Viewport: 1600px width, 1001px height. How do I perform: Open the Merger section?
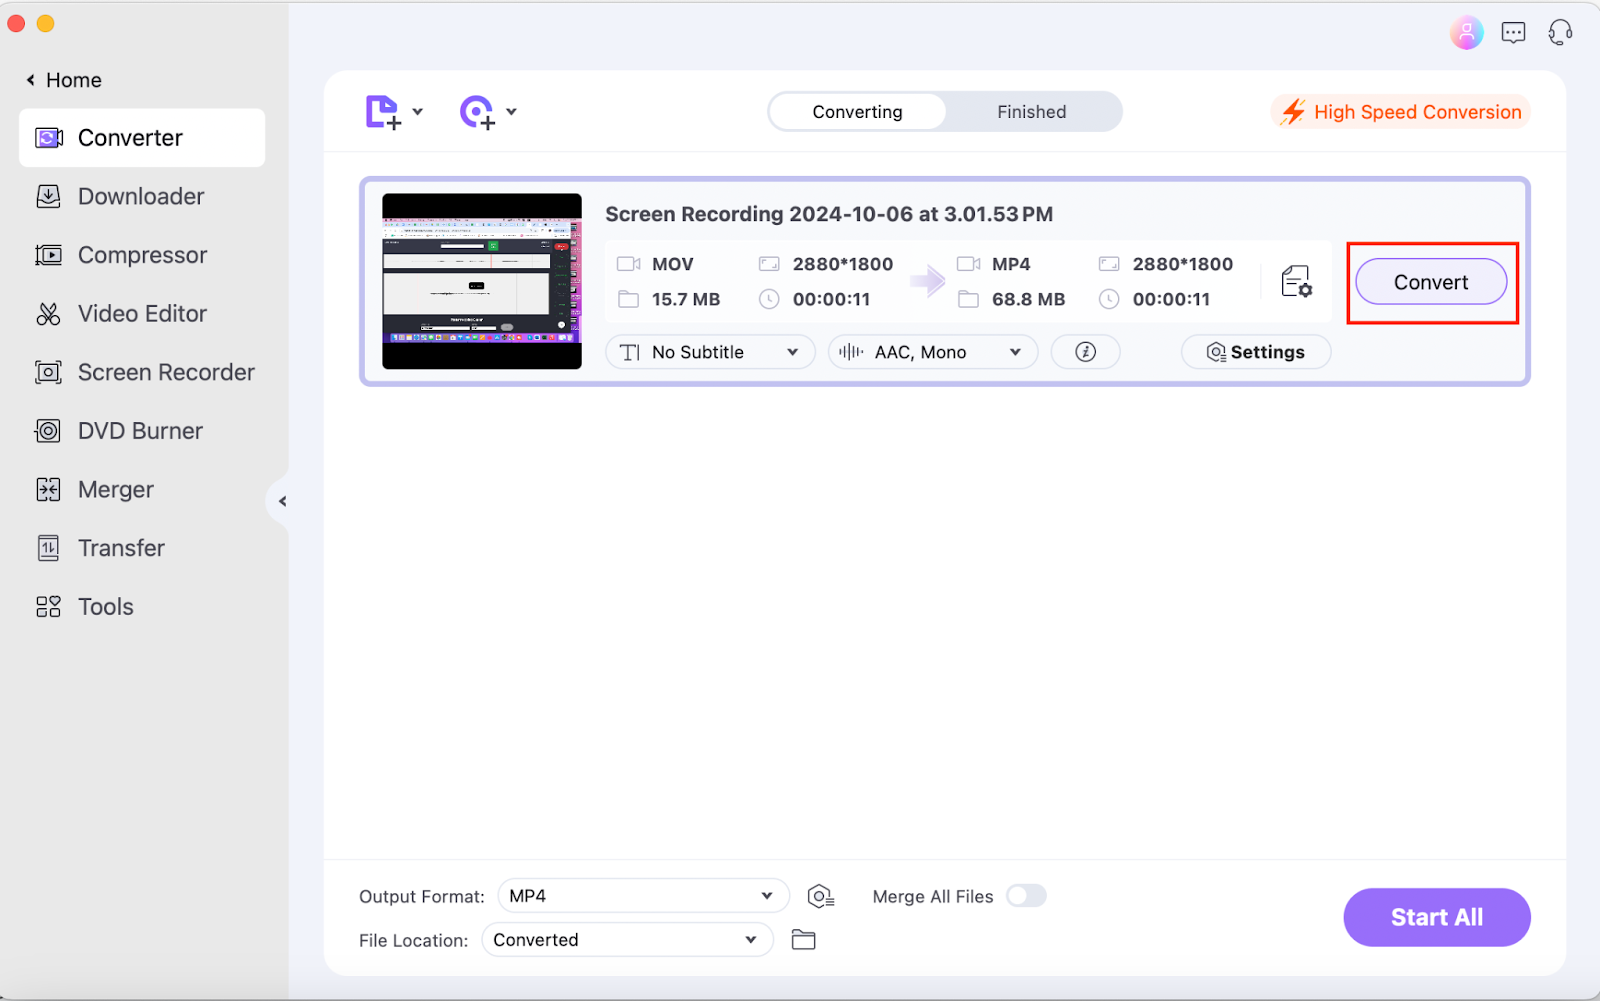coord(142,489)
